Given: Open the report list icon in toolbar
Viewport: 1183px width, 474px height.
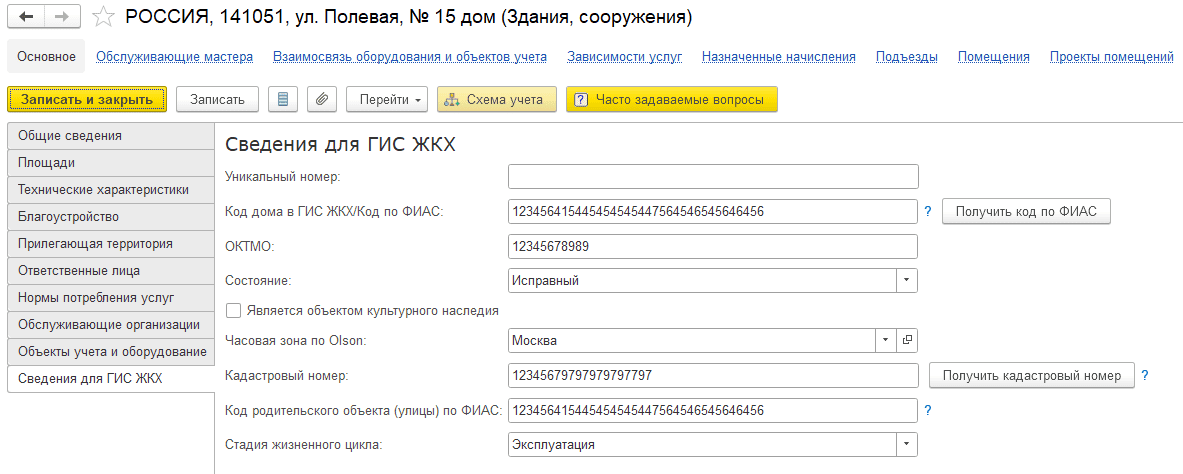Looking at the screenshot, I should click(x=283, y=99).
